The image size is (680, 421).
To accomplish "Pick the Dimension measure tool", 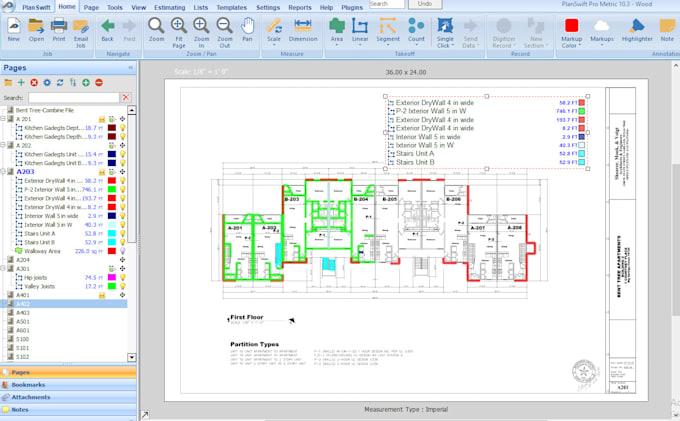I will [x=303, y=30].
